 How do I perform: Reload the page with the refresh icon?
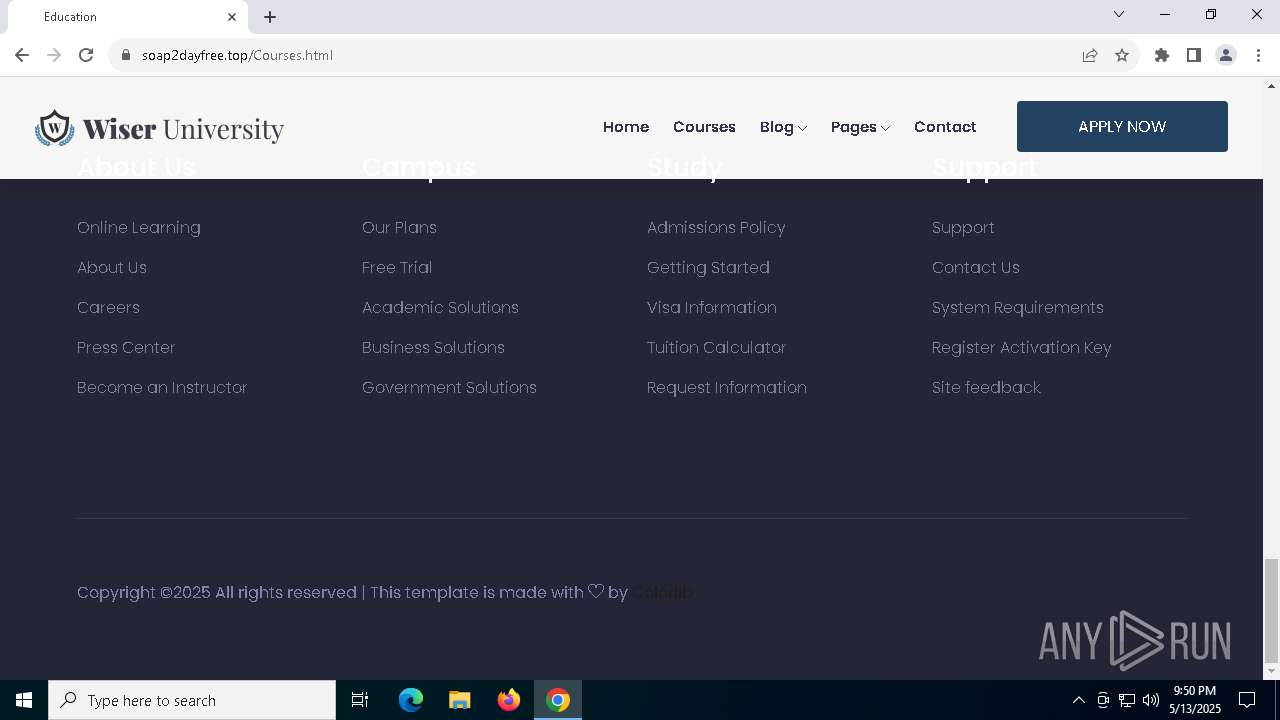point(86,55)
